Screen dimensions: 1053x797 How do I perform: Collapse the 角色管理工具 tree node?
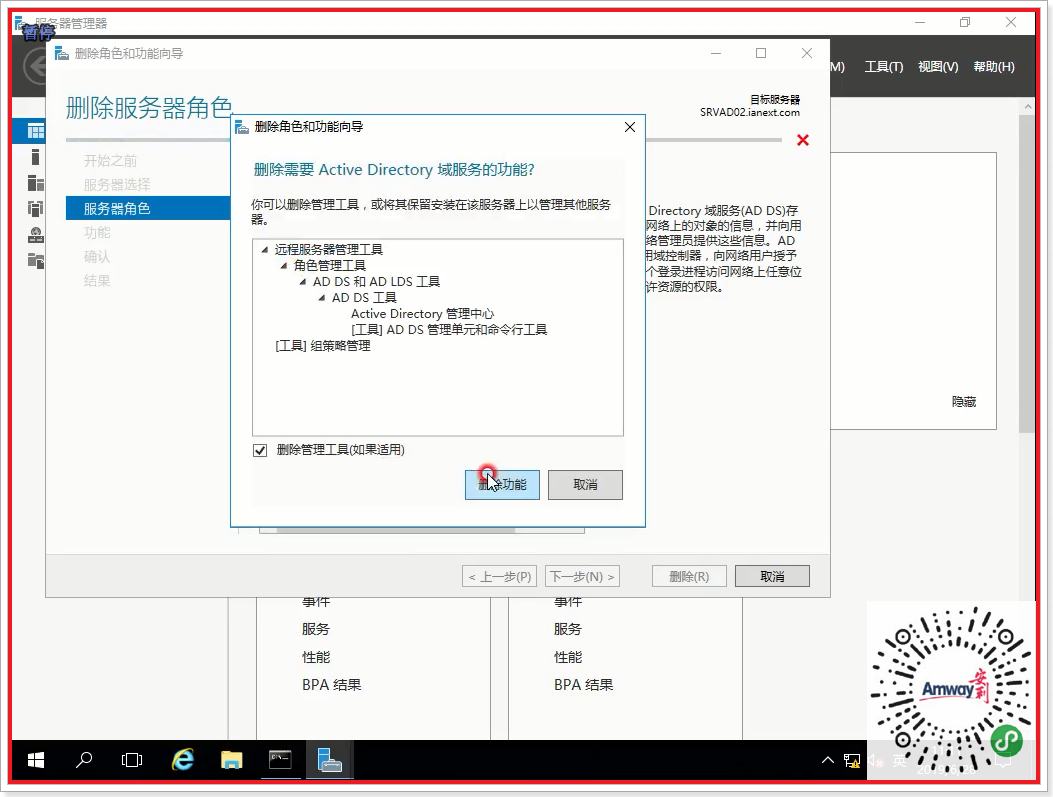[x=283, y=266]
